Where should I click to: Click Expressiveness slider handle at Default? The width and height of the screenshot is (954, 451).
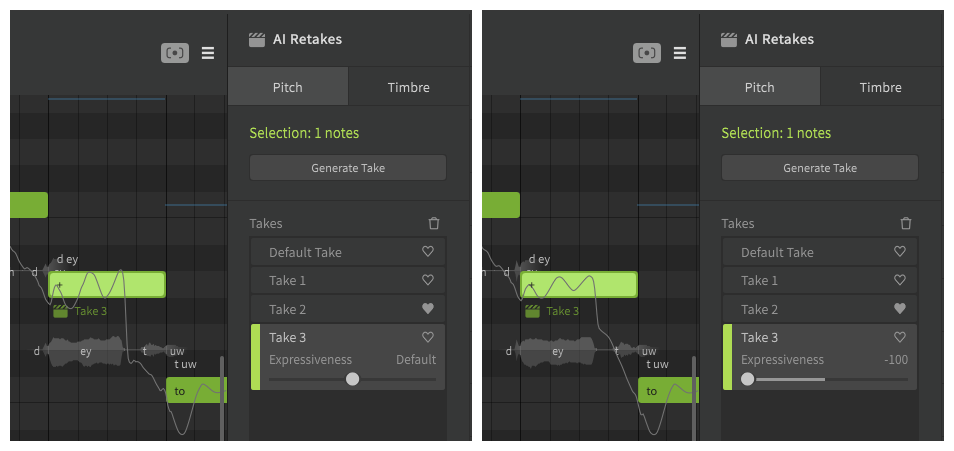click(x=352, y=379)
